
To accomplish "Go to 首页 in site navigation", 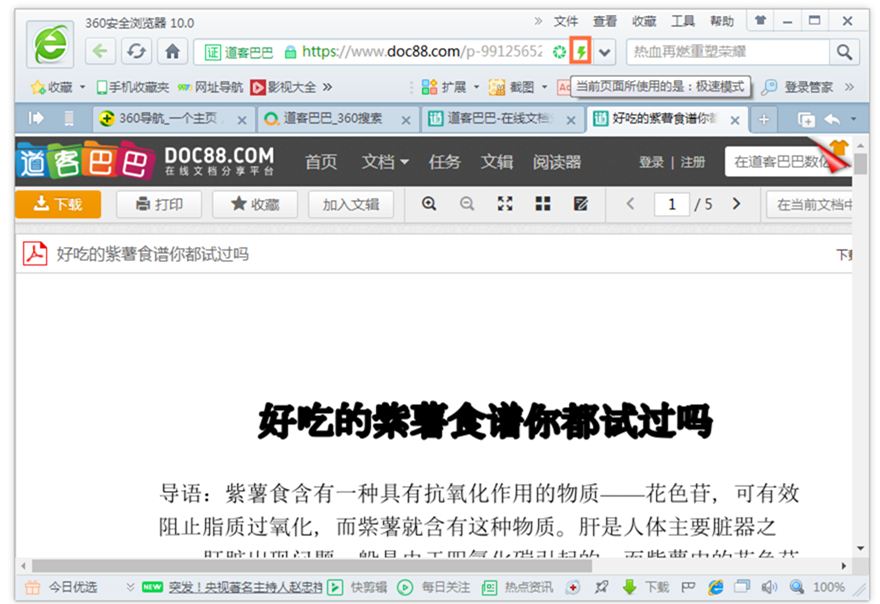I will click(321, 162).
